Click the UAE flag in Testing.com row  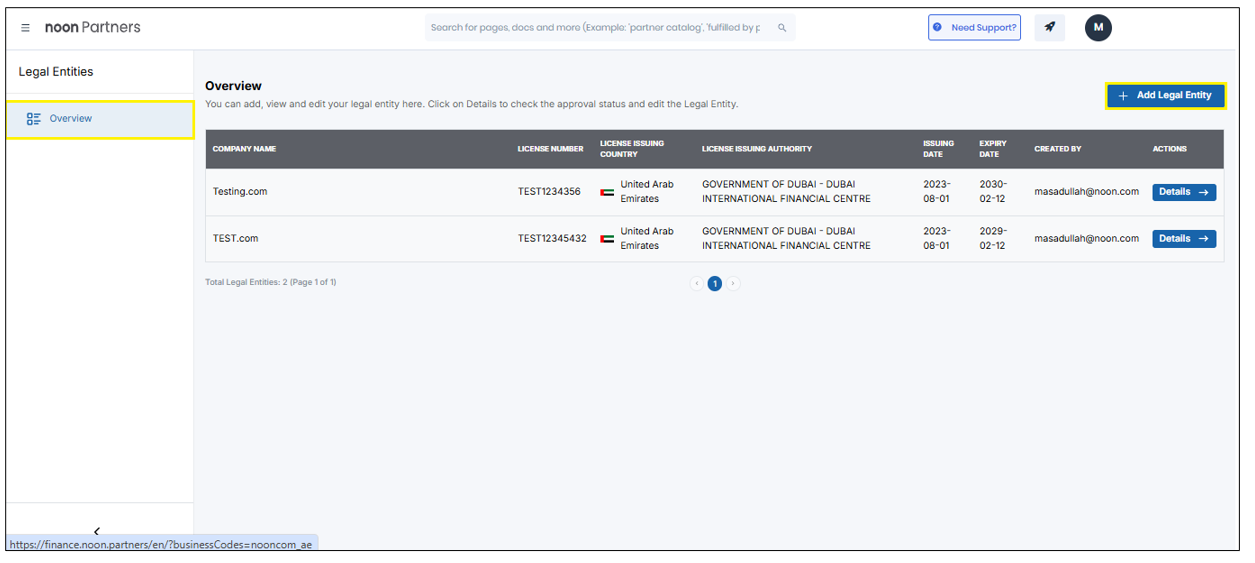pos(607,192)
